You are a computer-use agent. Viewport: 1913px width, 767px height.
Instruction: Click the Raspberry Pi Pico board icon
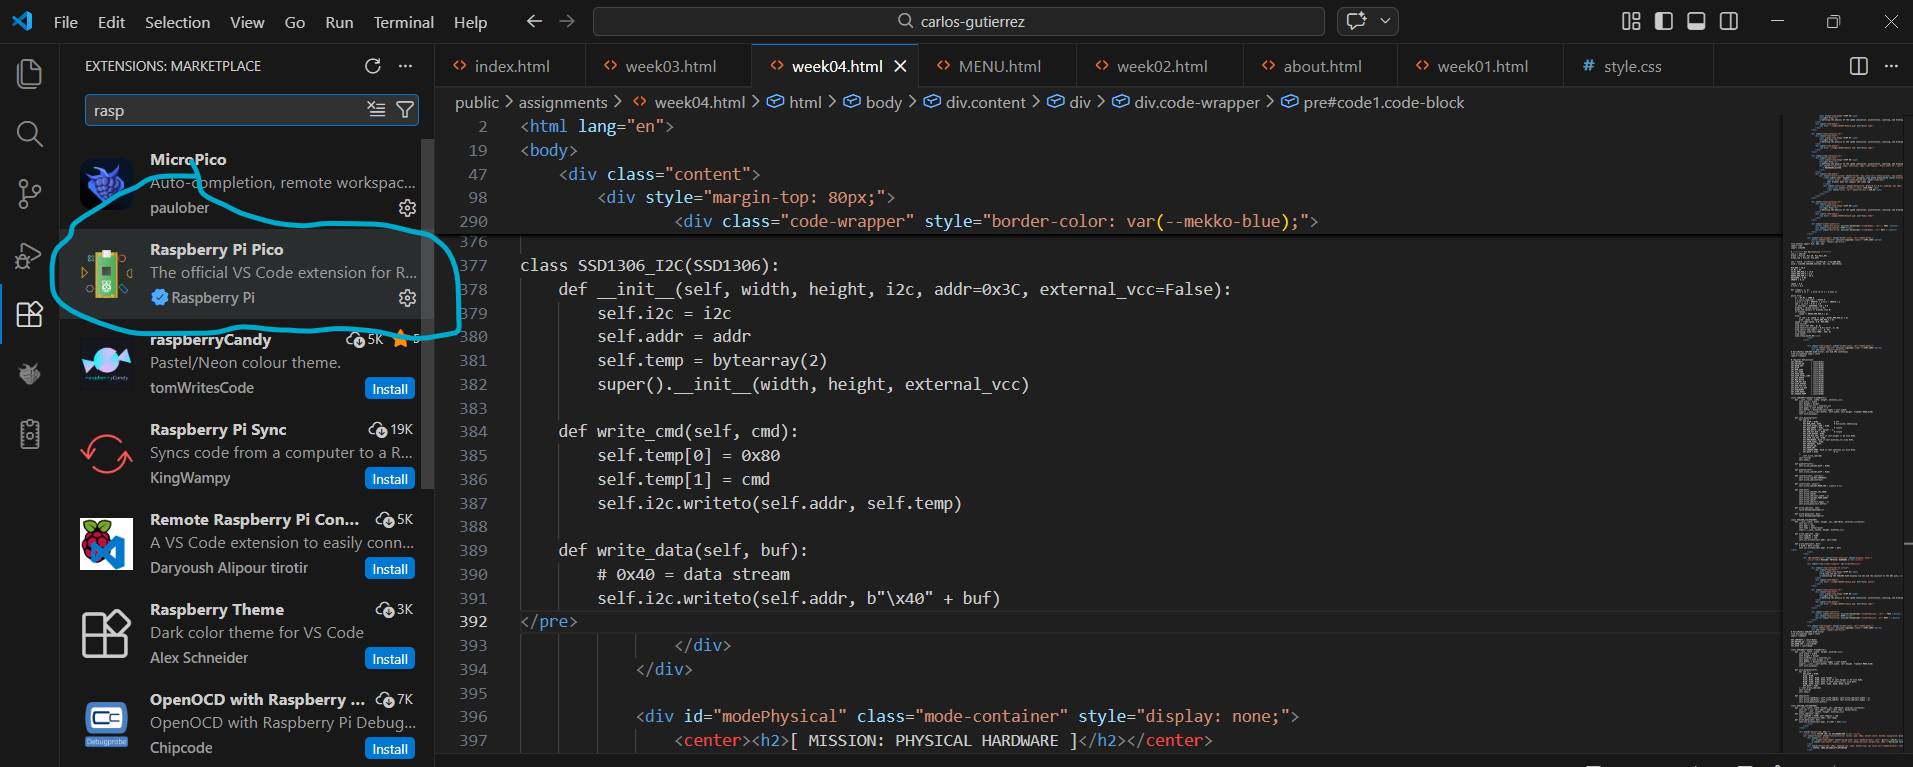[x=106, y=274]
